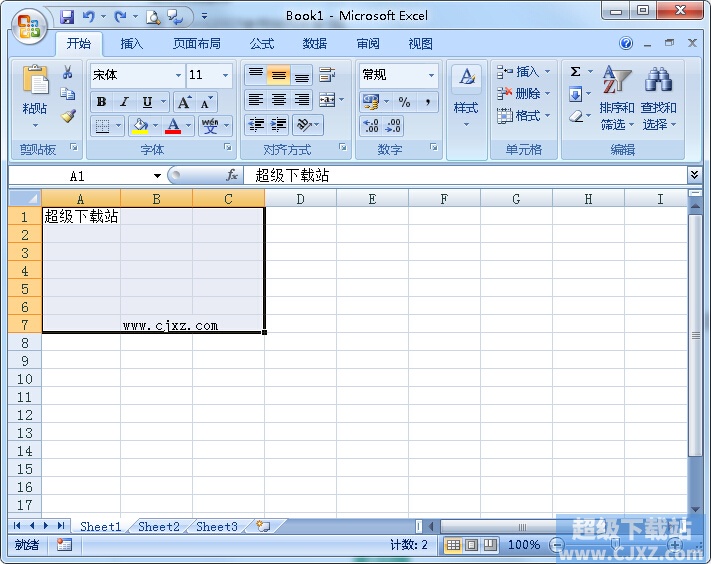Image resolution: width=711 pixels, height=564 pixels.
Task: Toggle Bold formatting
Action: coord(102,102)
